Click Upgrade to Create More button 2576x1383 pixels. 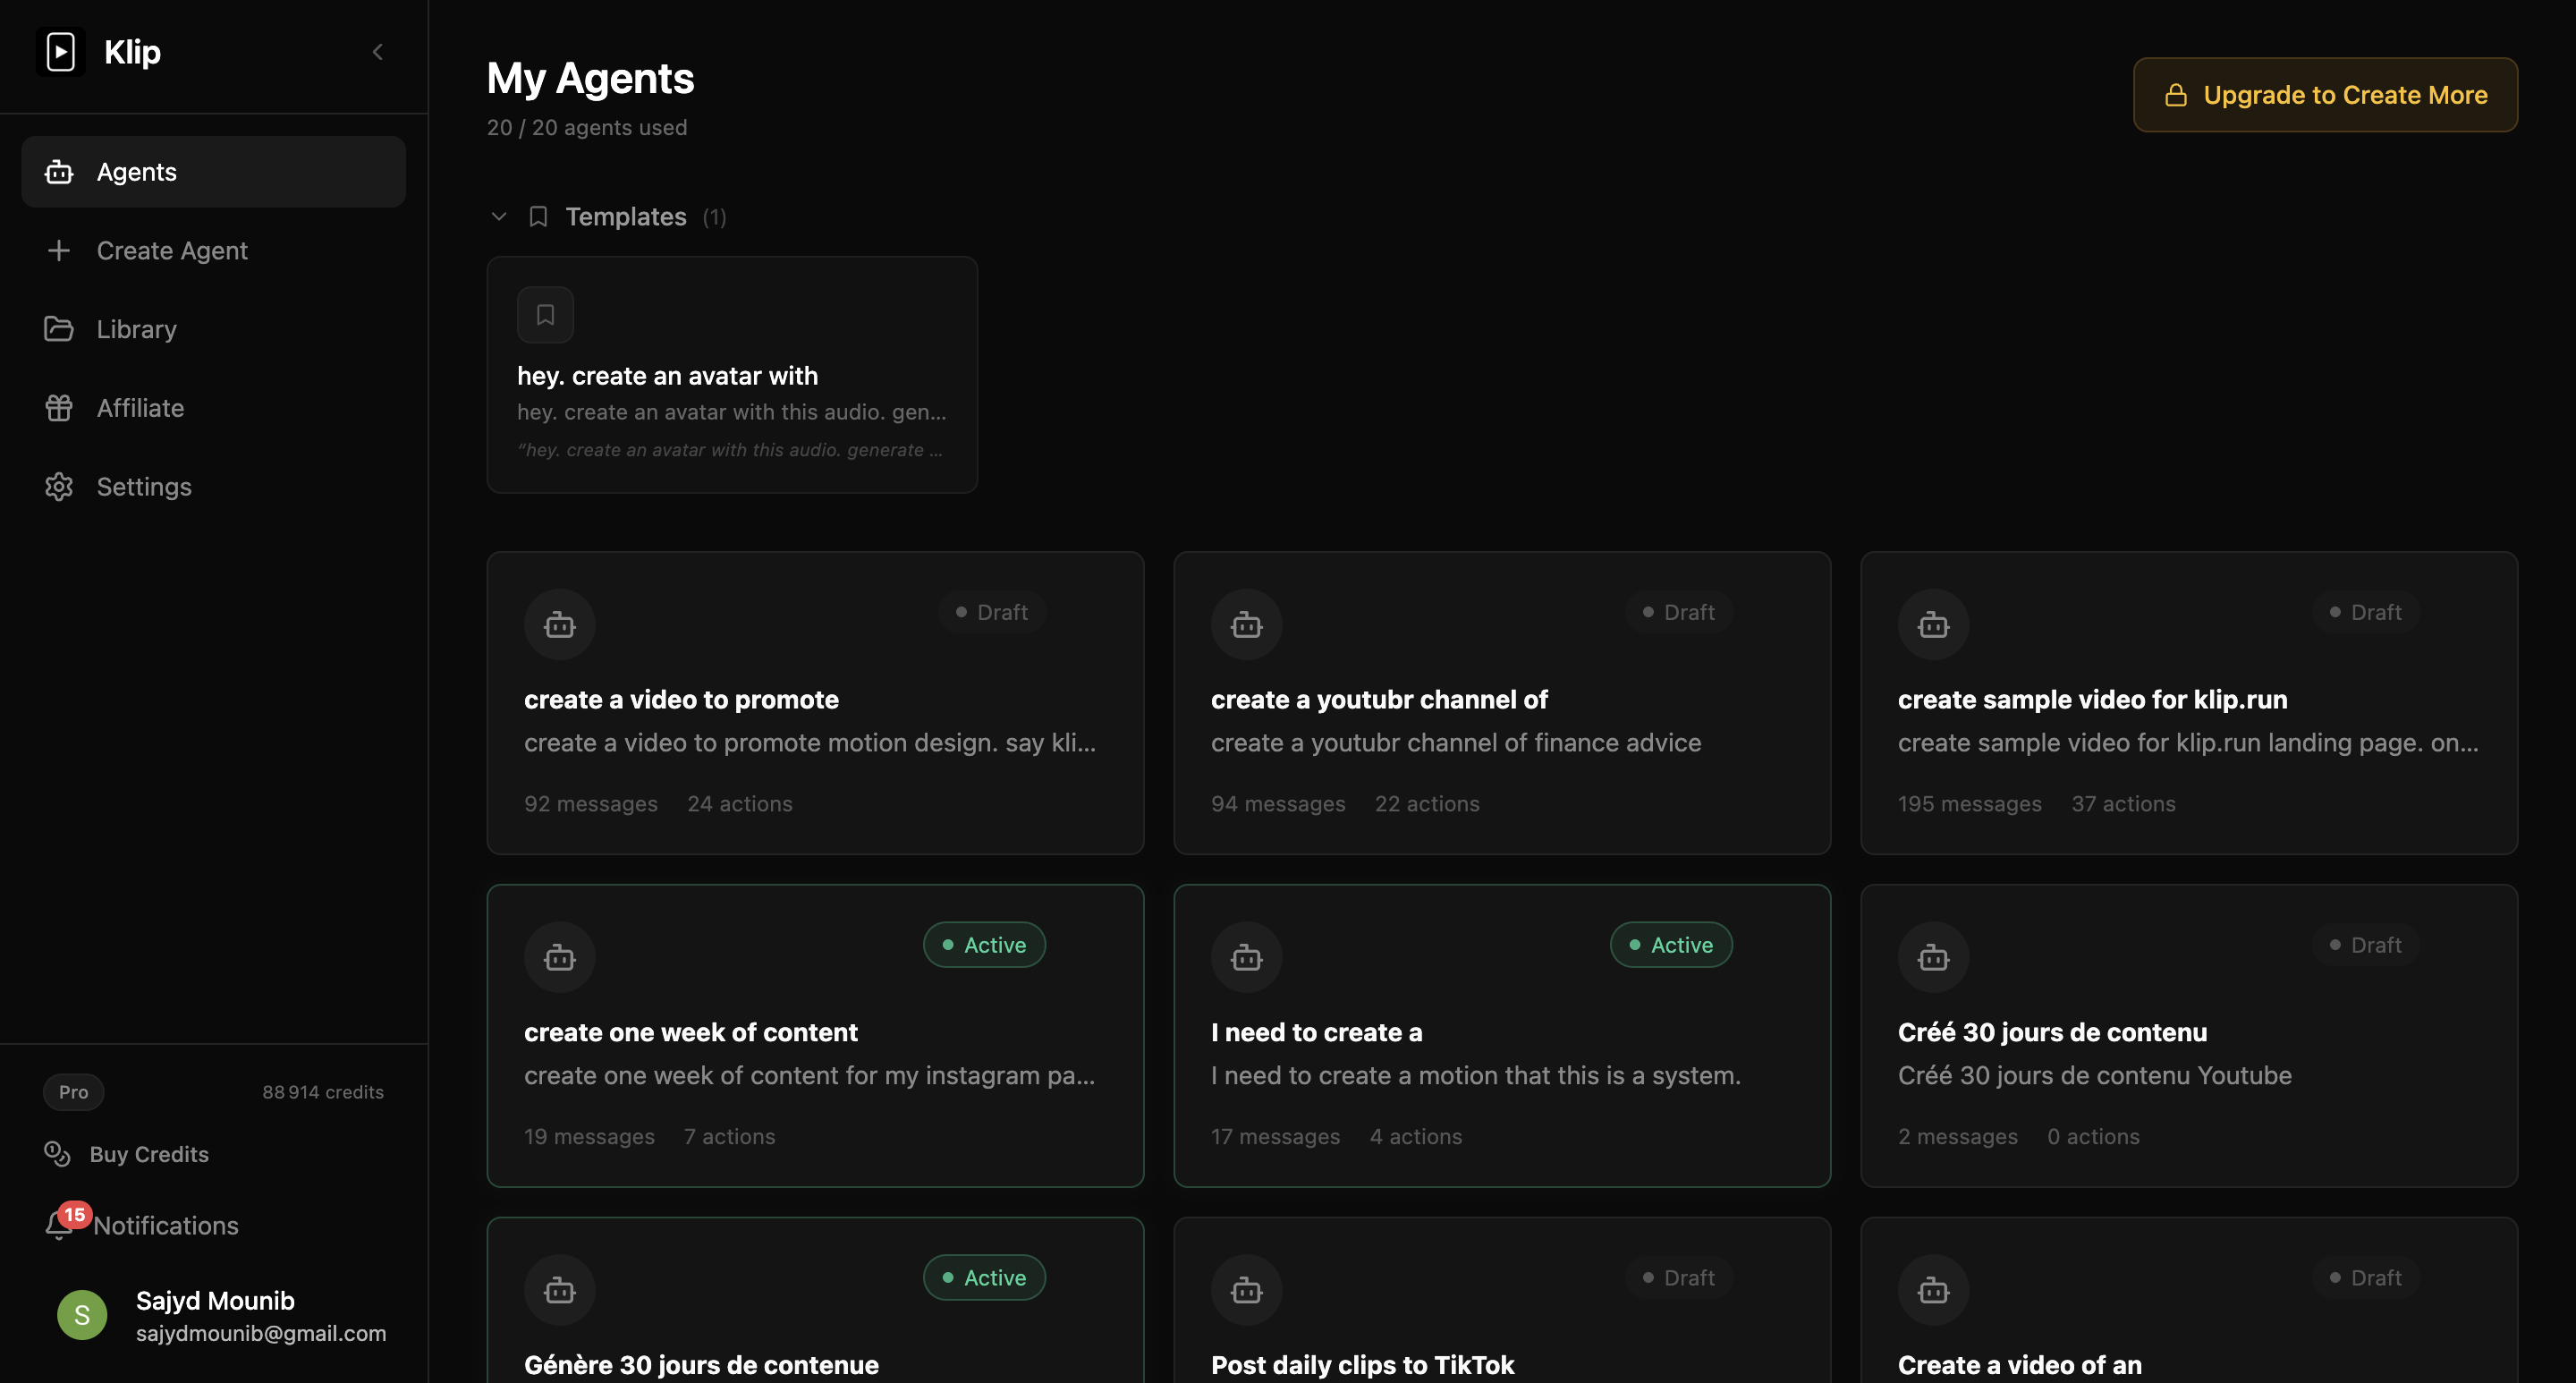2325,95
